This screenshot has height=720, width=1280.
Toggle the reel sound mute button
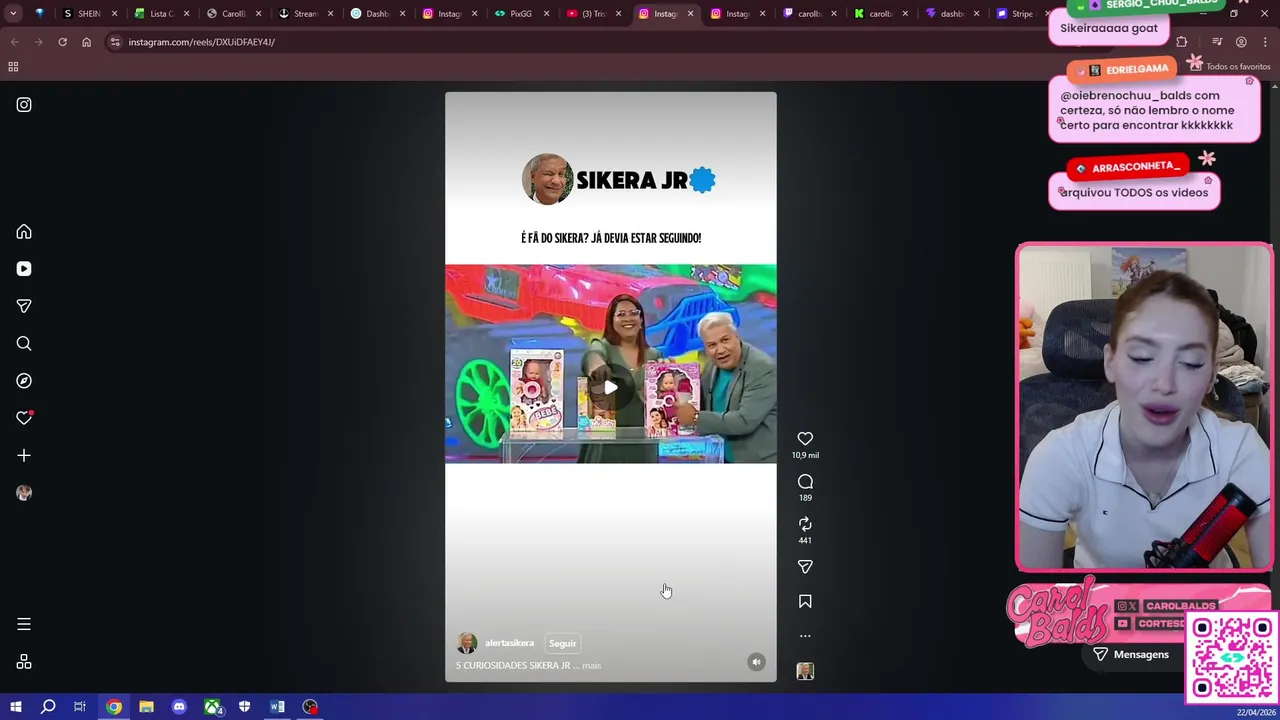(x=757, y=662)
